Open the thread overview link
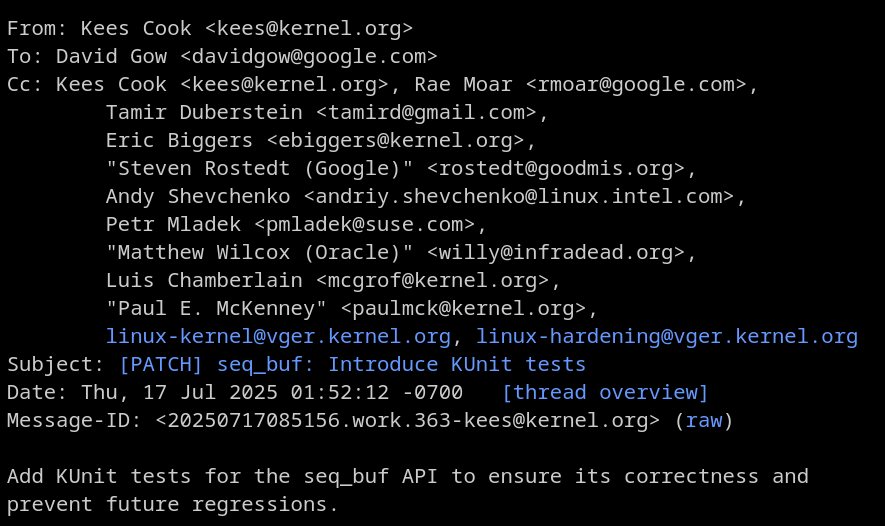This screenshot has width=885, height=526. coord(605,393)
